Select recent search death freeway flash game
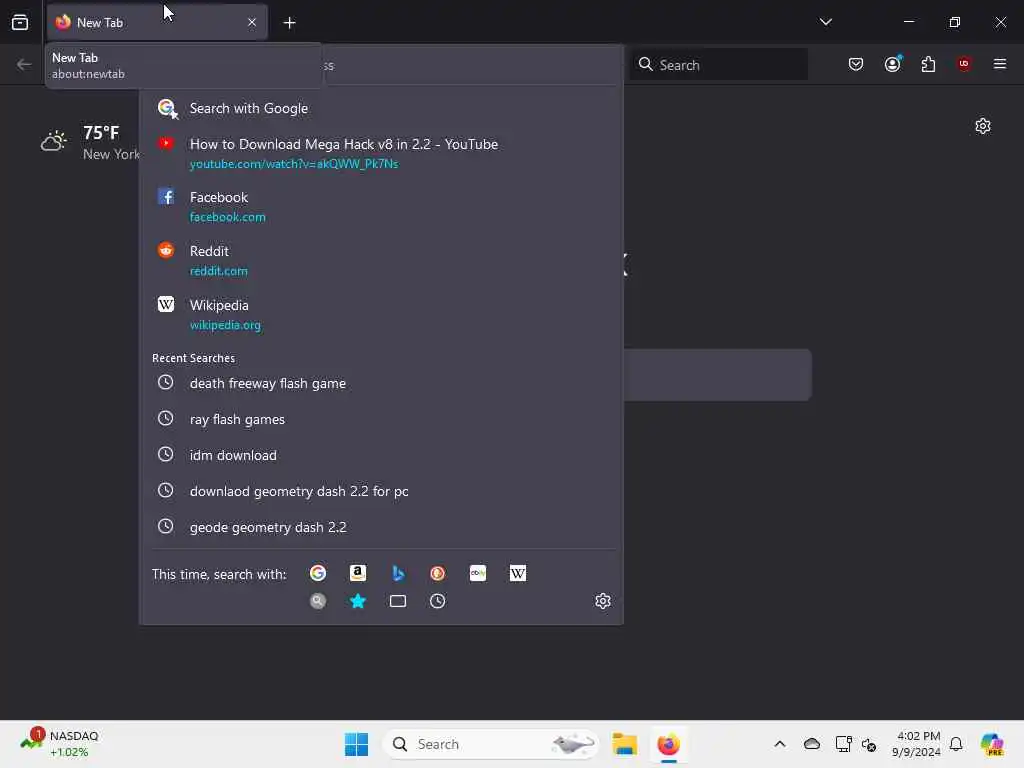1024x768 pixels. pos(381,383)
